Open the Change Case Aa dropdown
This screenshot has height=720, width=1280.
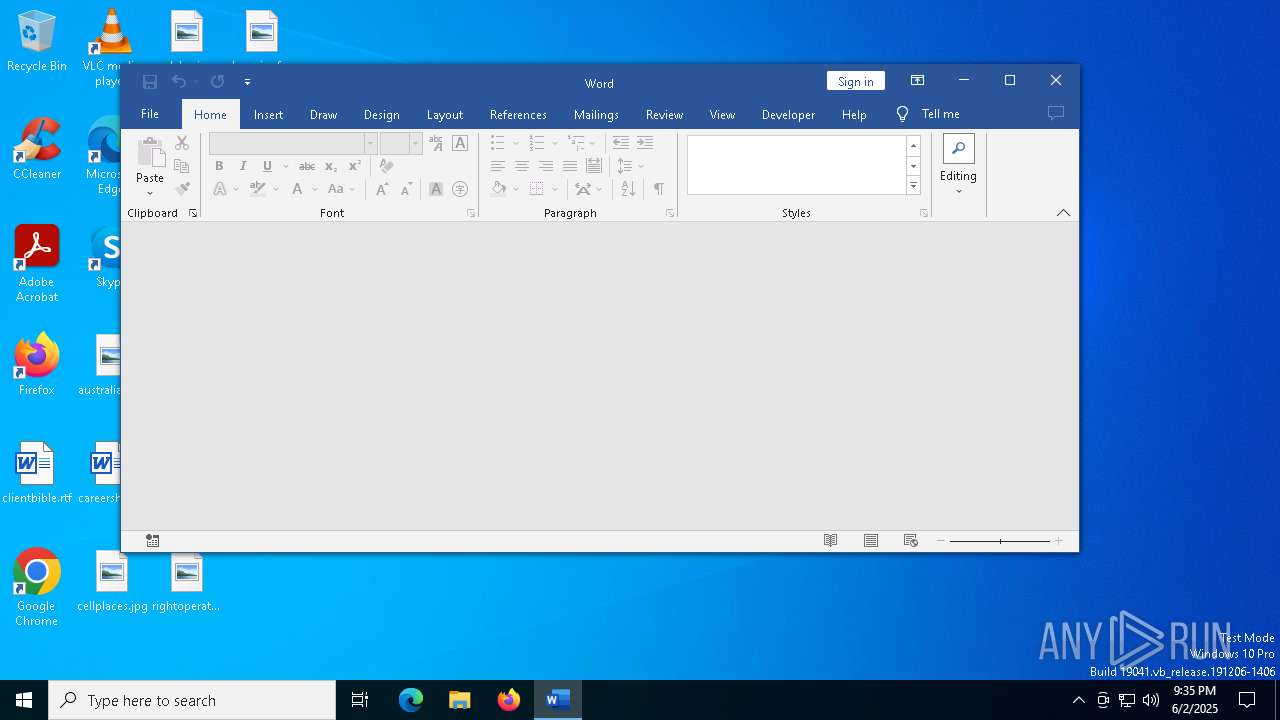[341, 189]
